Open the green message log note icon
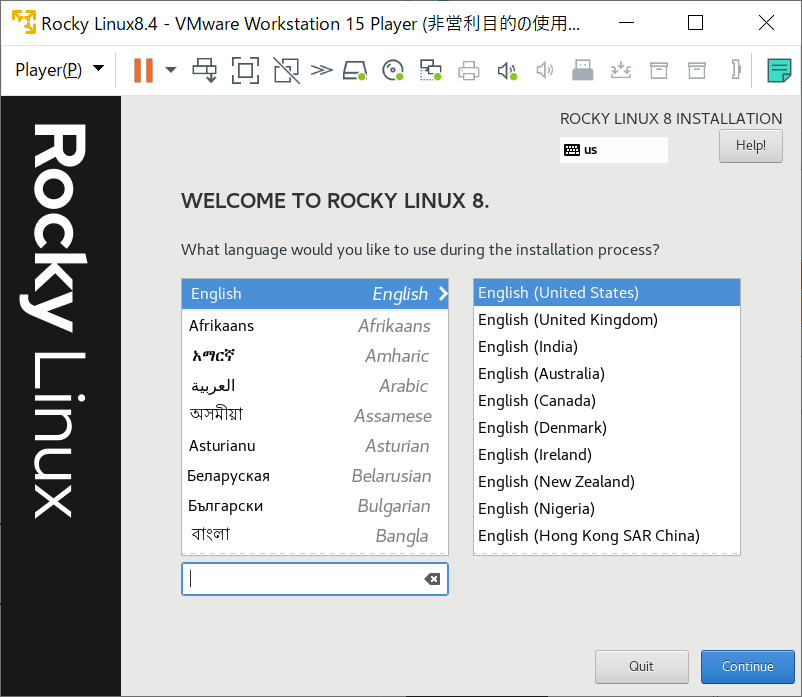Viewport: 802px width, 697px height. tap(778, 70)
